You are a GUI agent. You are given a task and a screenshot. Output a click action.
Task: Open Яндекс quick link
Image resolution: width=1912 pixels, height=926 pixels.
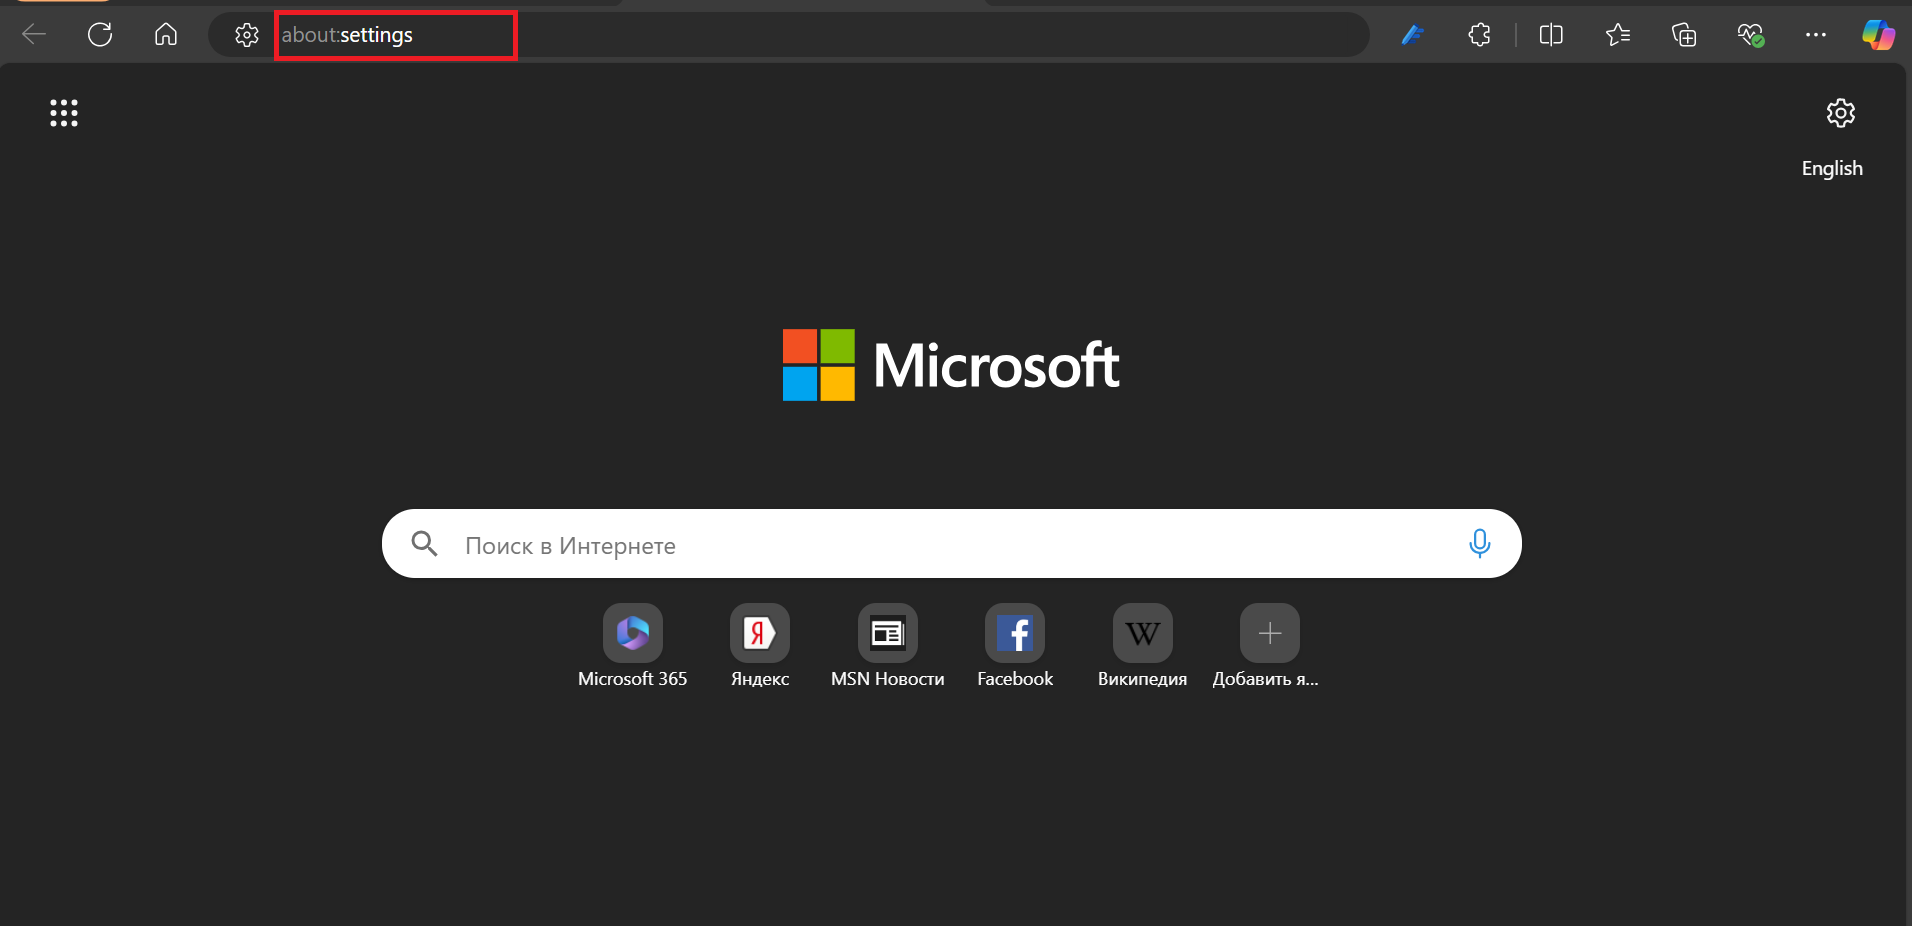[760, 646]
